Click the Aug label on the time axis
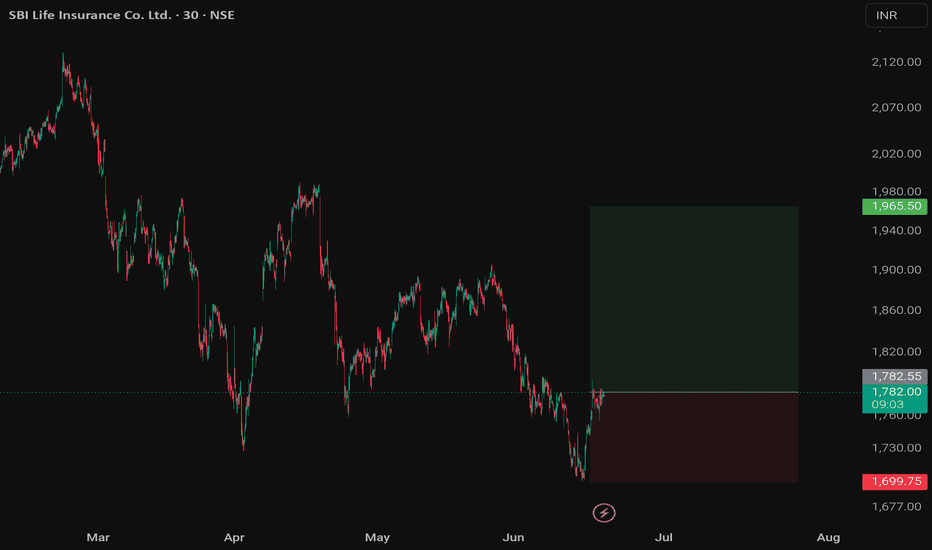This screenshot has height=550, width=932. click(828, 538)
